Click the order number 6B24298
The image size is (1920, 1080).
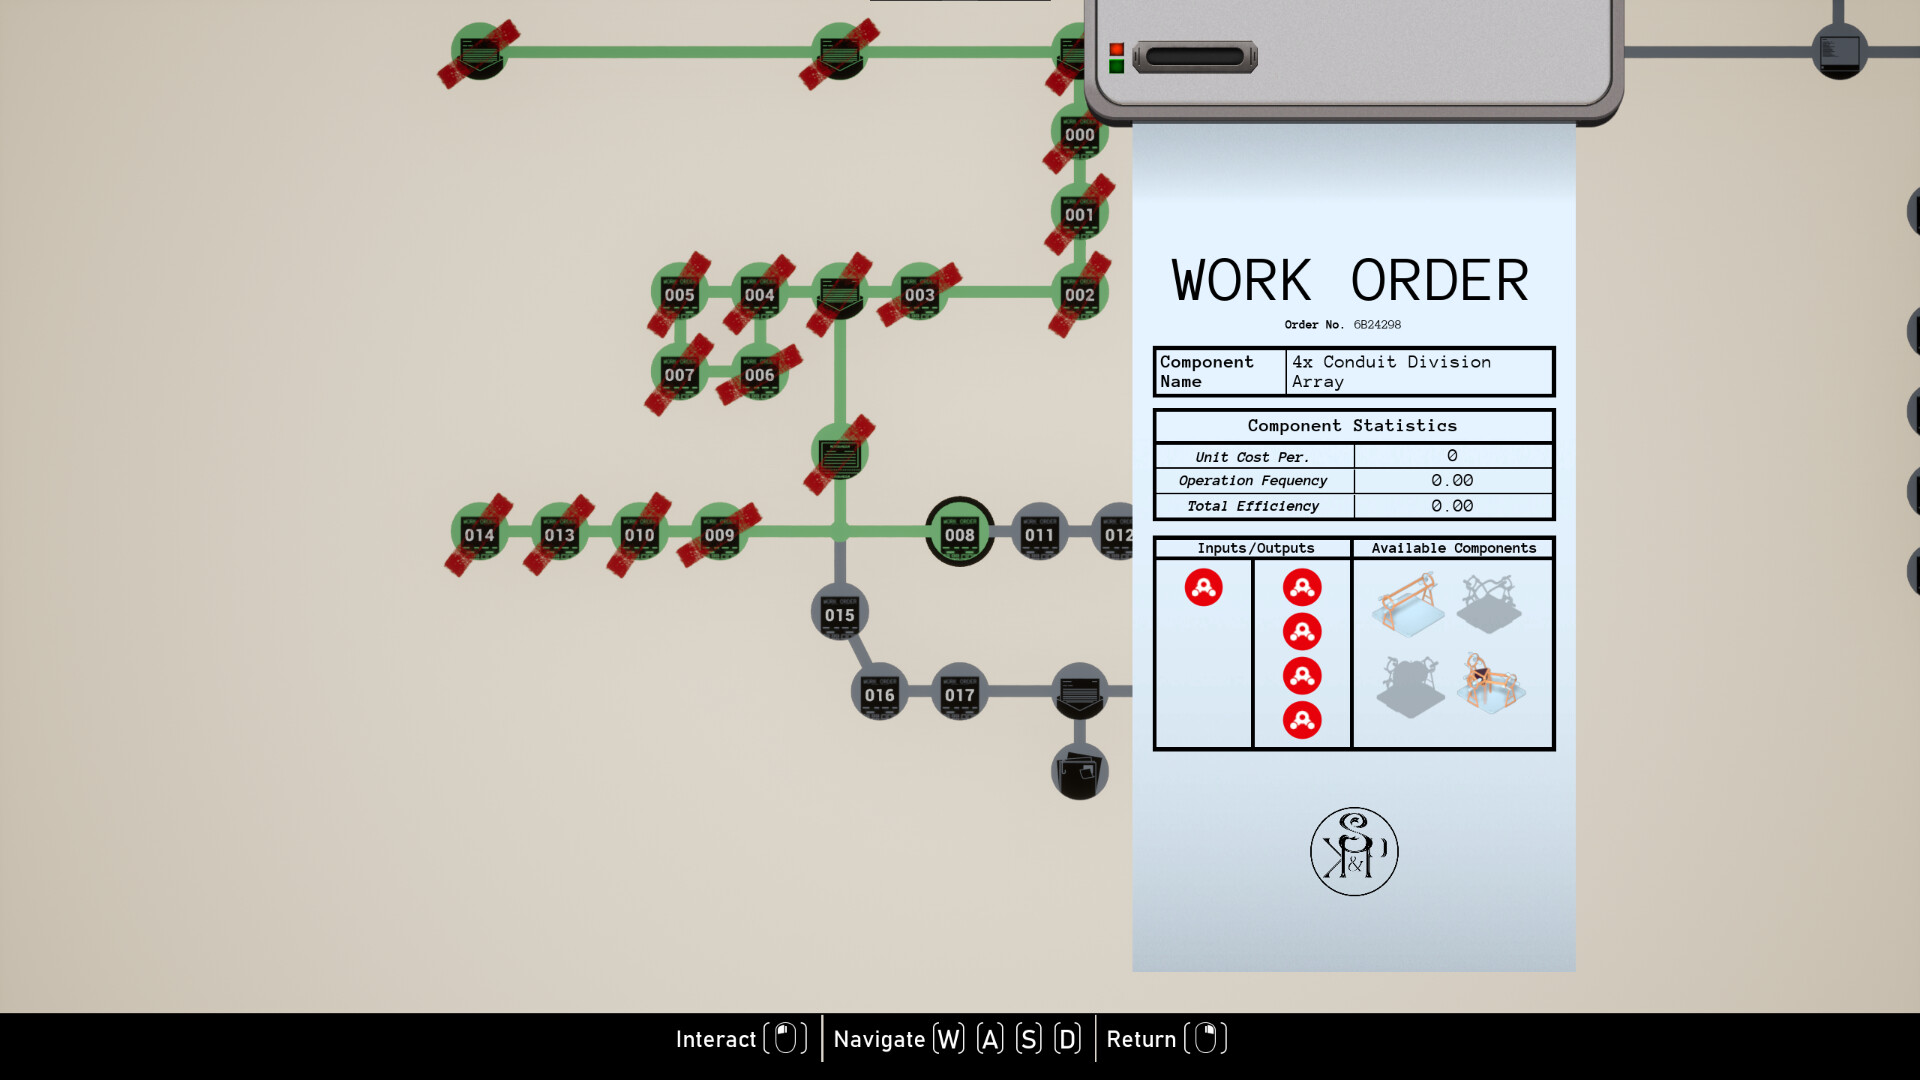(x=1377, y=325)
